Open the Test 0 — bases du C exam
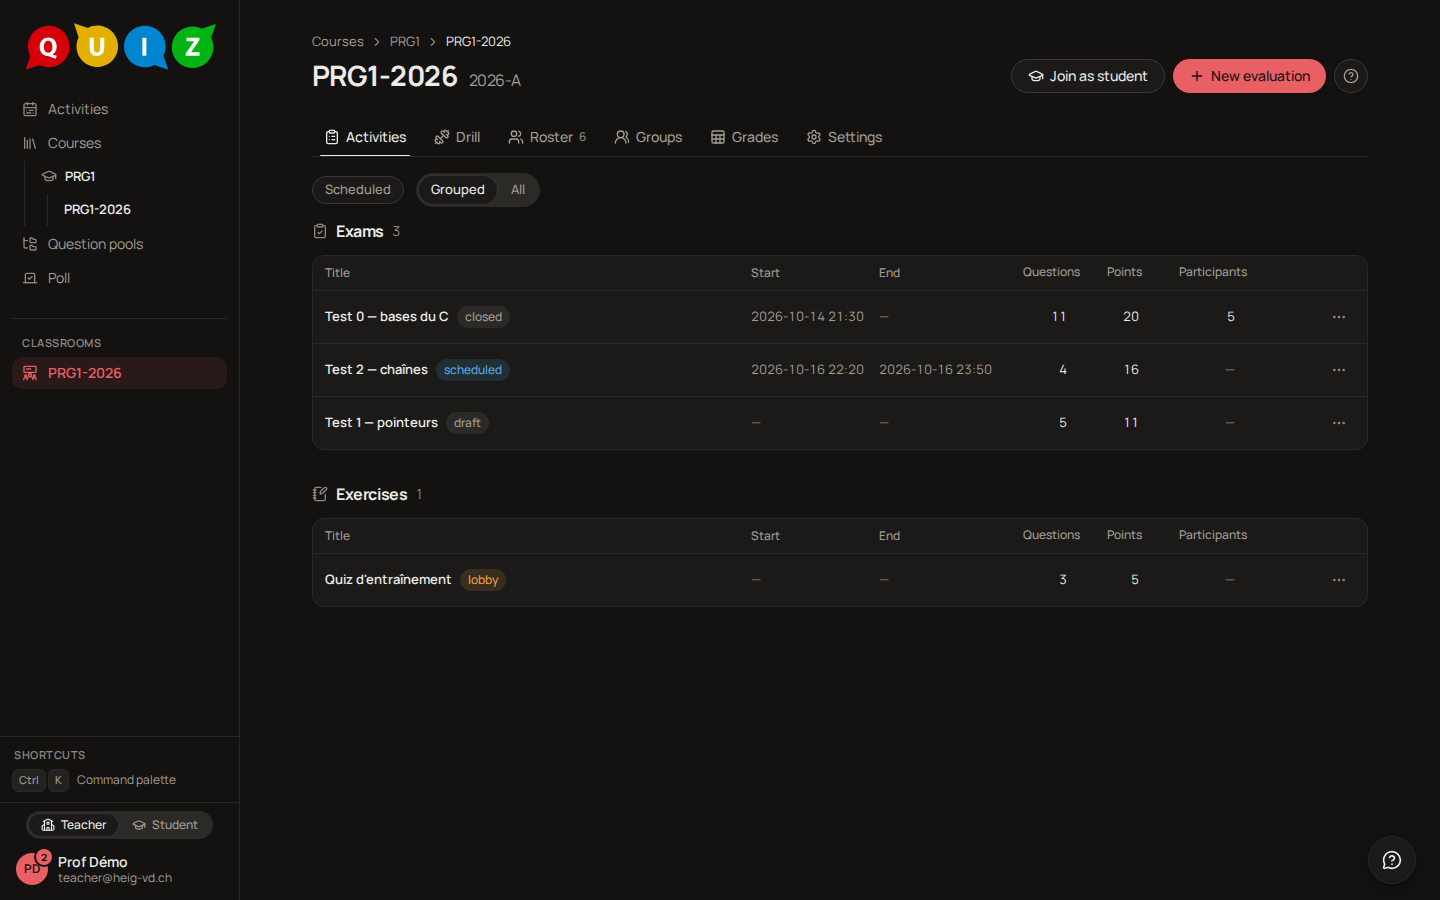This screenshot has height=900, width=1440. 386,317
